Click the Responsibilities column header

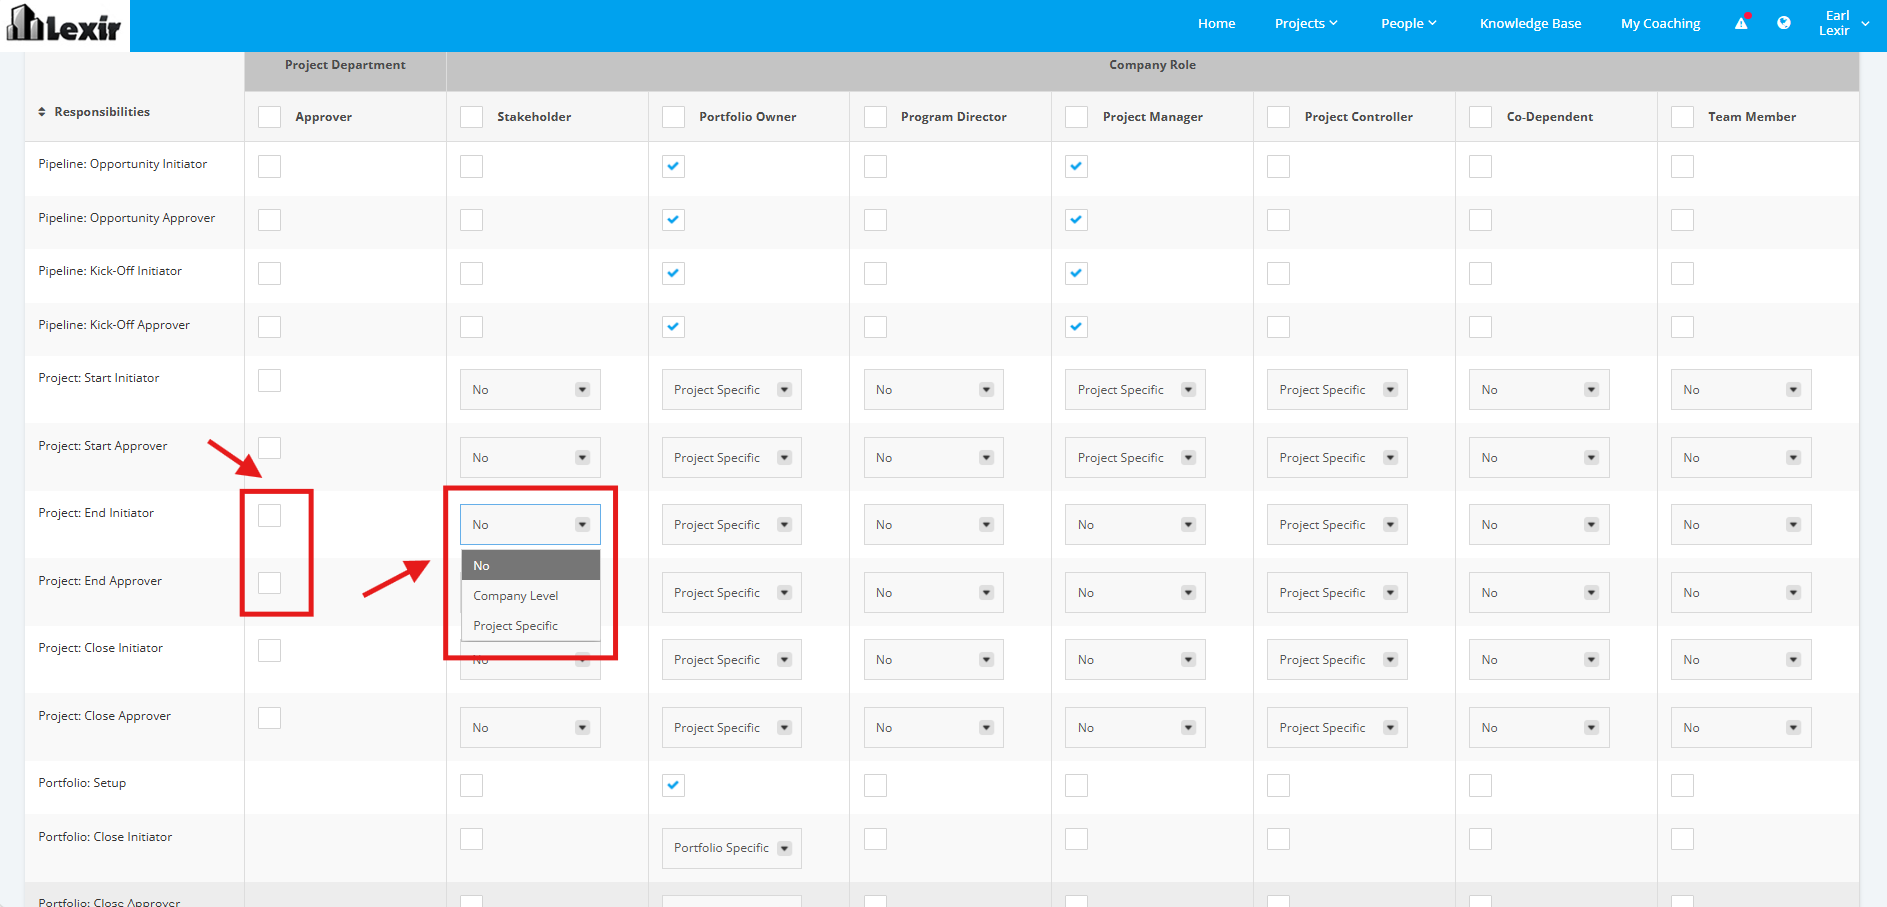tap(102, 112)
